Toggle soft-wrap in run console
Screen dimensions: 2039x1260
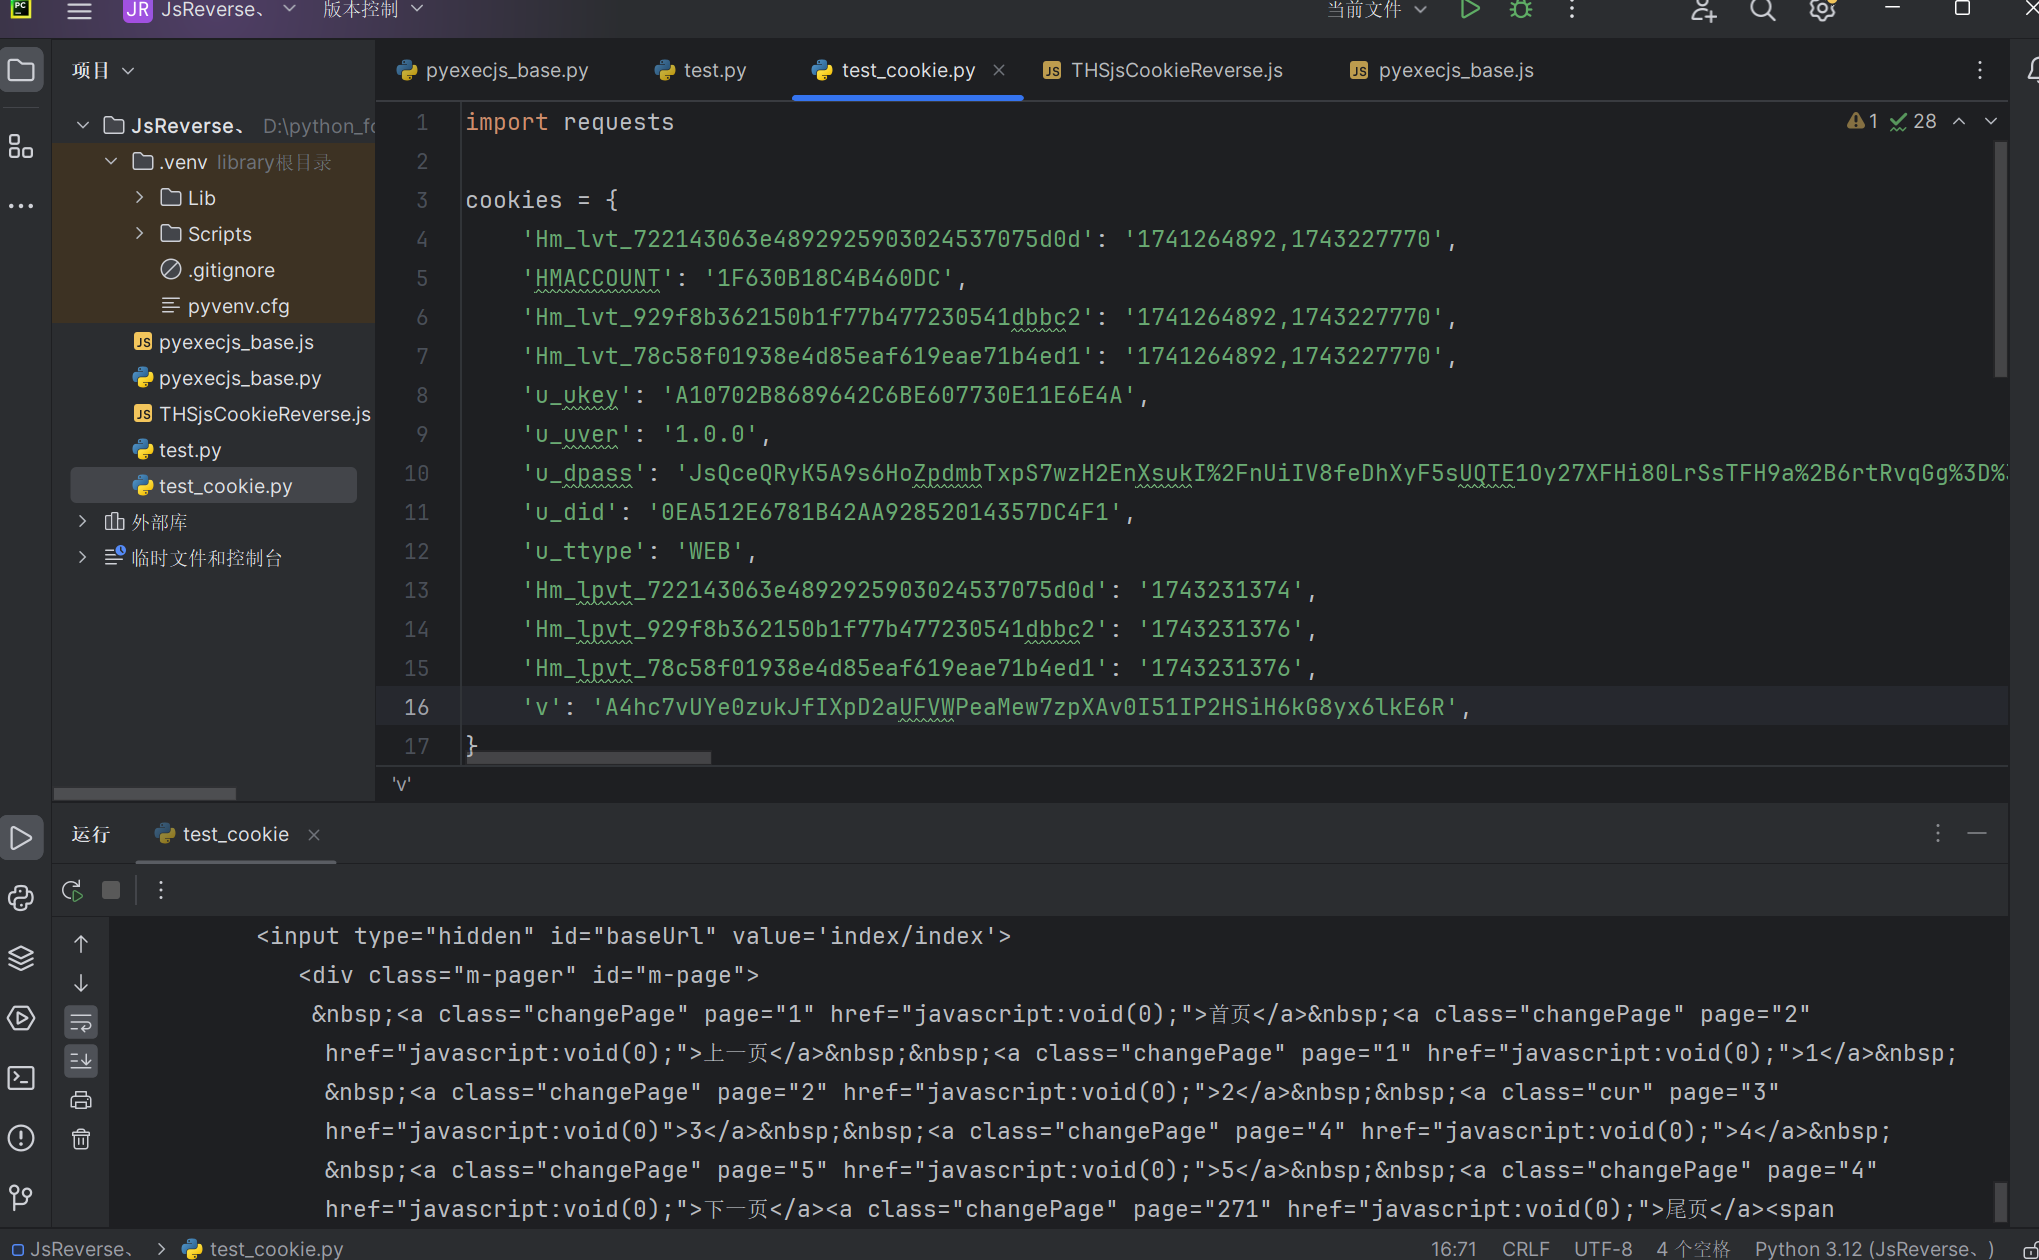(81, 1022)
